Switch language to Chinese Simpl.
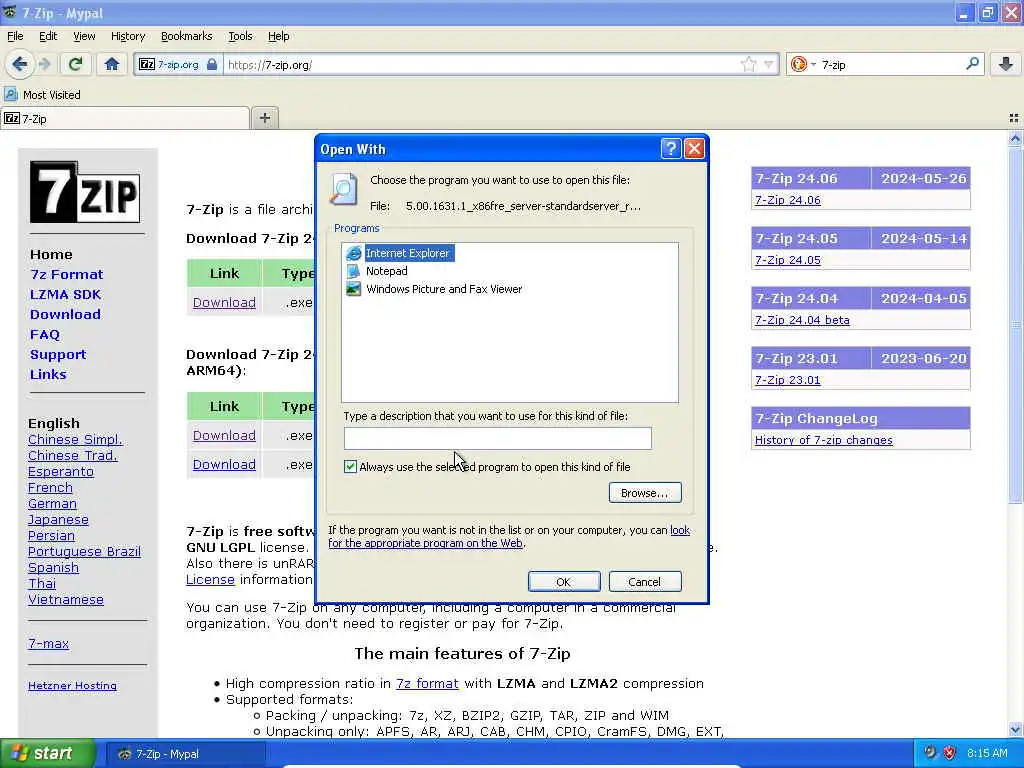 (75, 440)
